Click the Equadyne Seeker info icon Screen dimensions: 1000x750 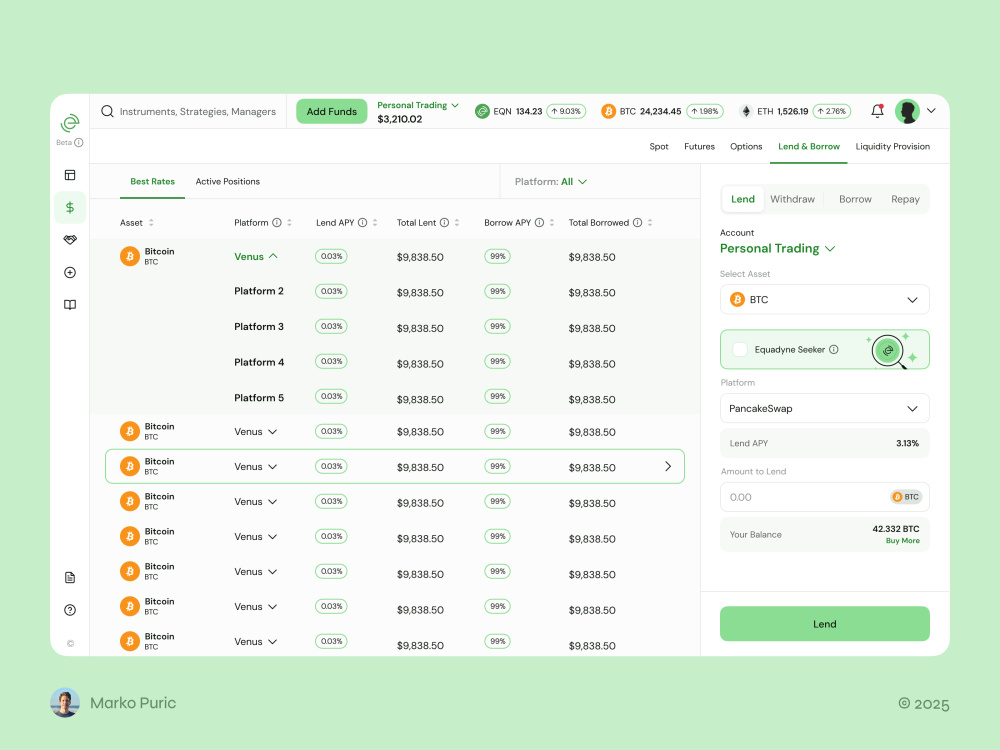(834, 349)
